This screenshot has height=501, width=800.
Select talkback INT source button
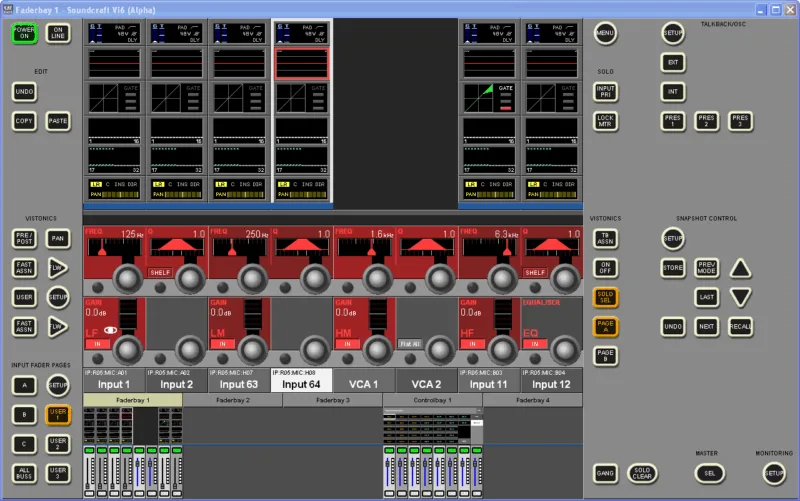point(673,92)
